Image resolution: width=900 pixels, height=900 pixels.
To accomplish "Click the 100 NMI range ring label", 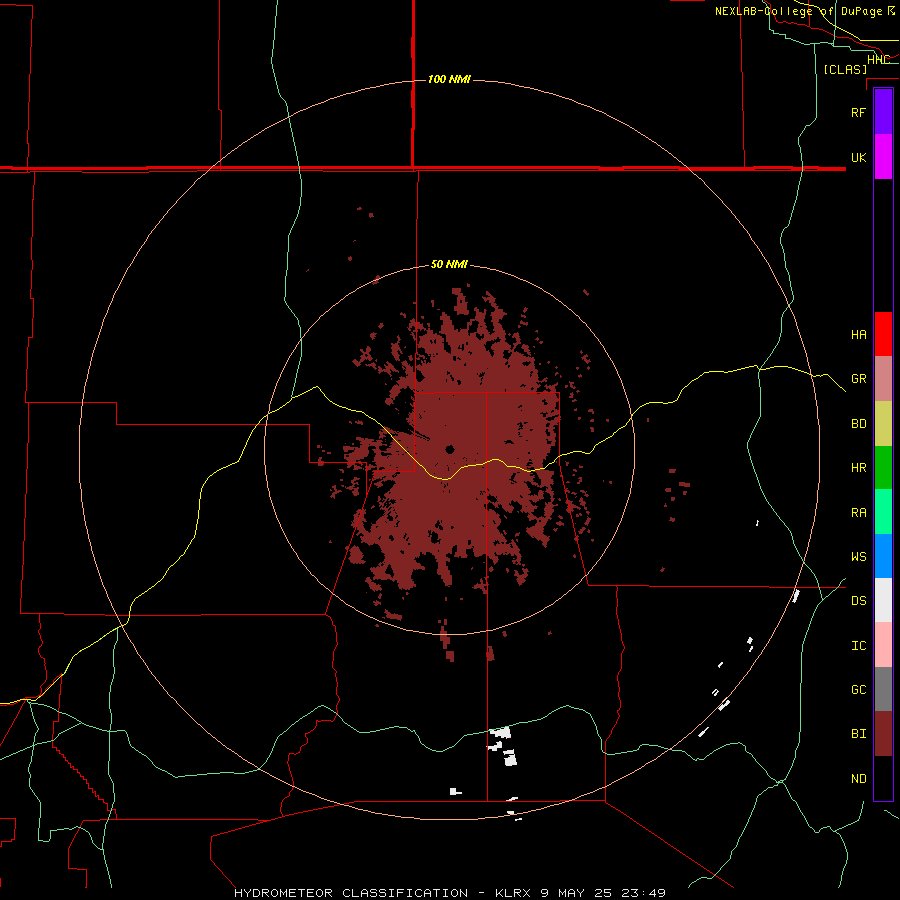I will 449,79.
